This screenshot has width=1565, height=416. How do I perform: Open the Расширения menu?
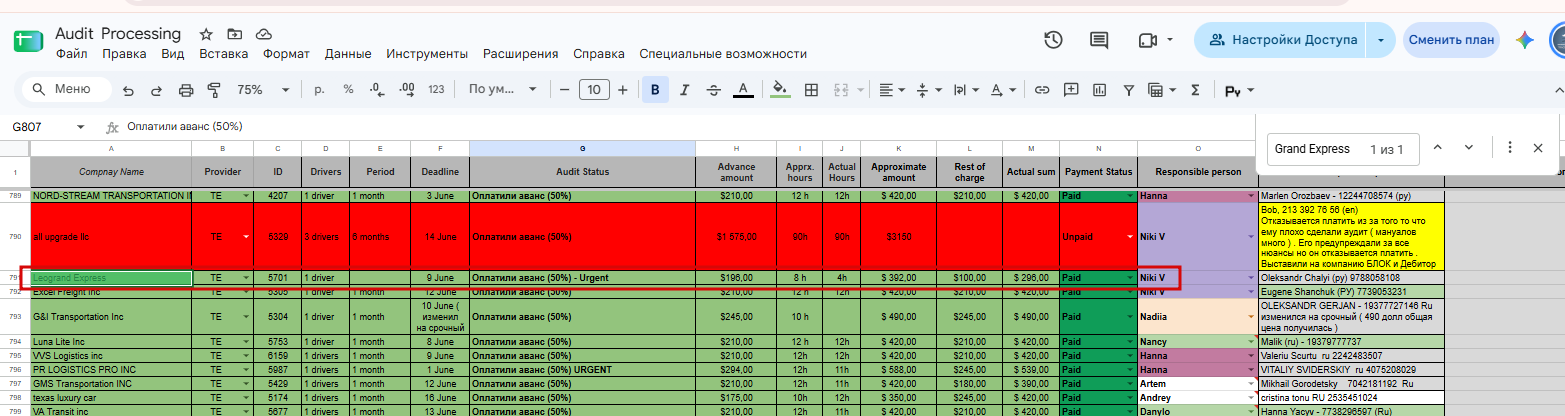(520, 54)
